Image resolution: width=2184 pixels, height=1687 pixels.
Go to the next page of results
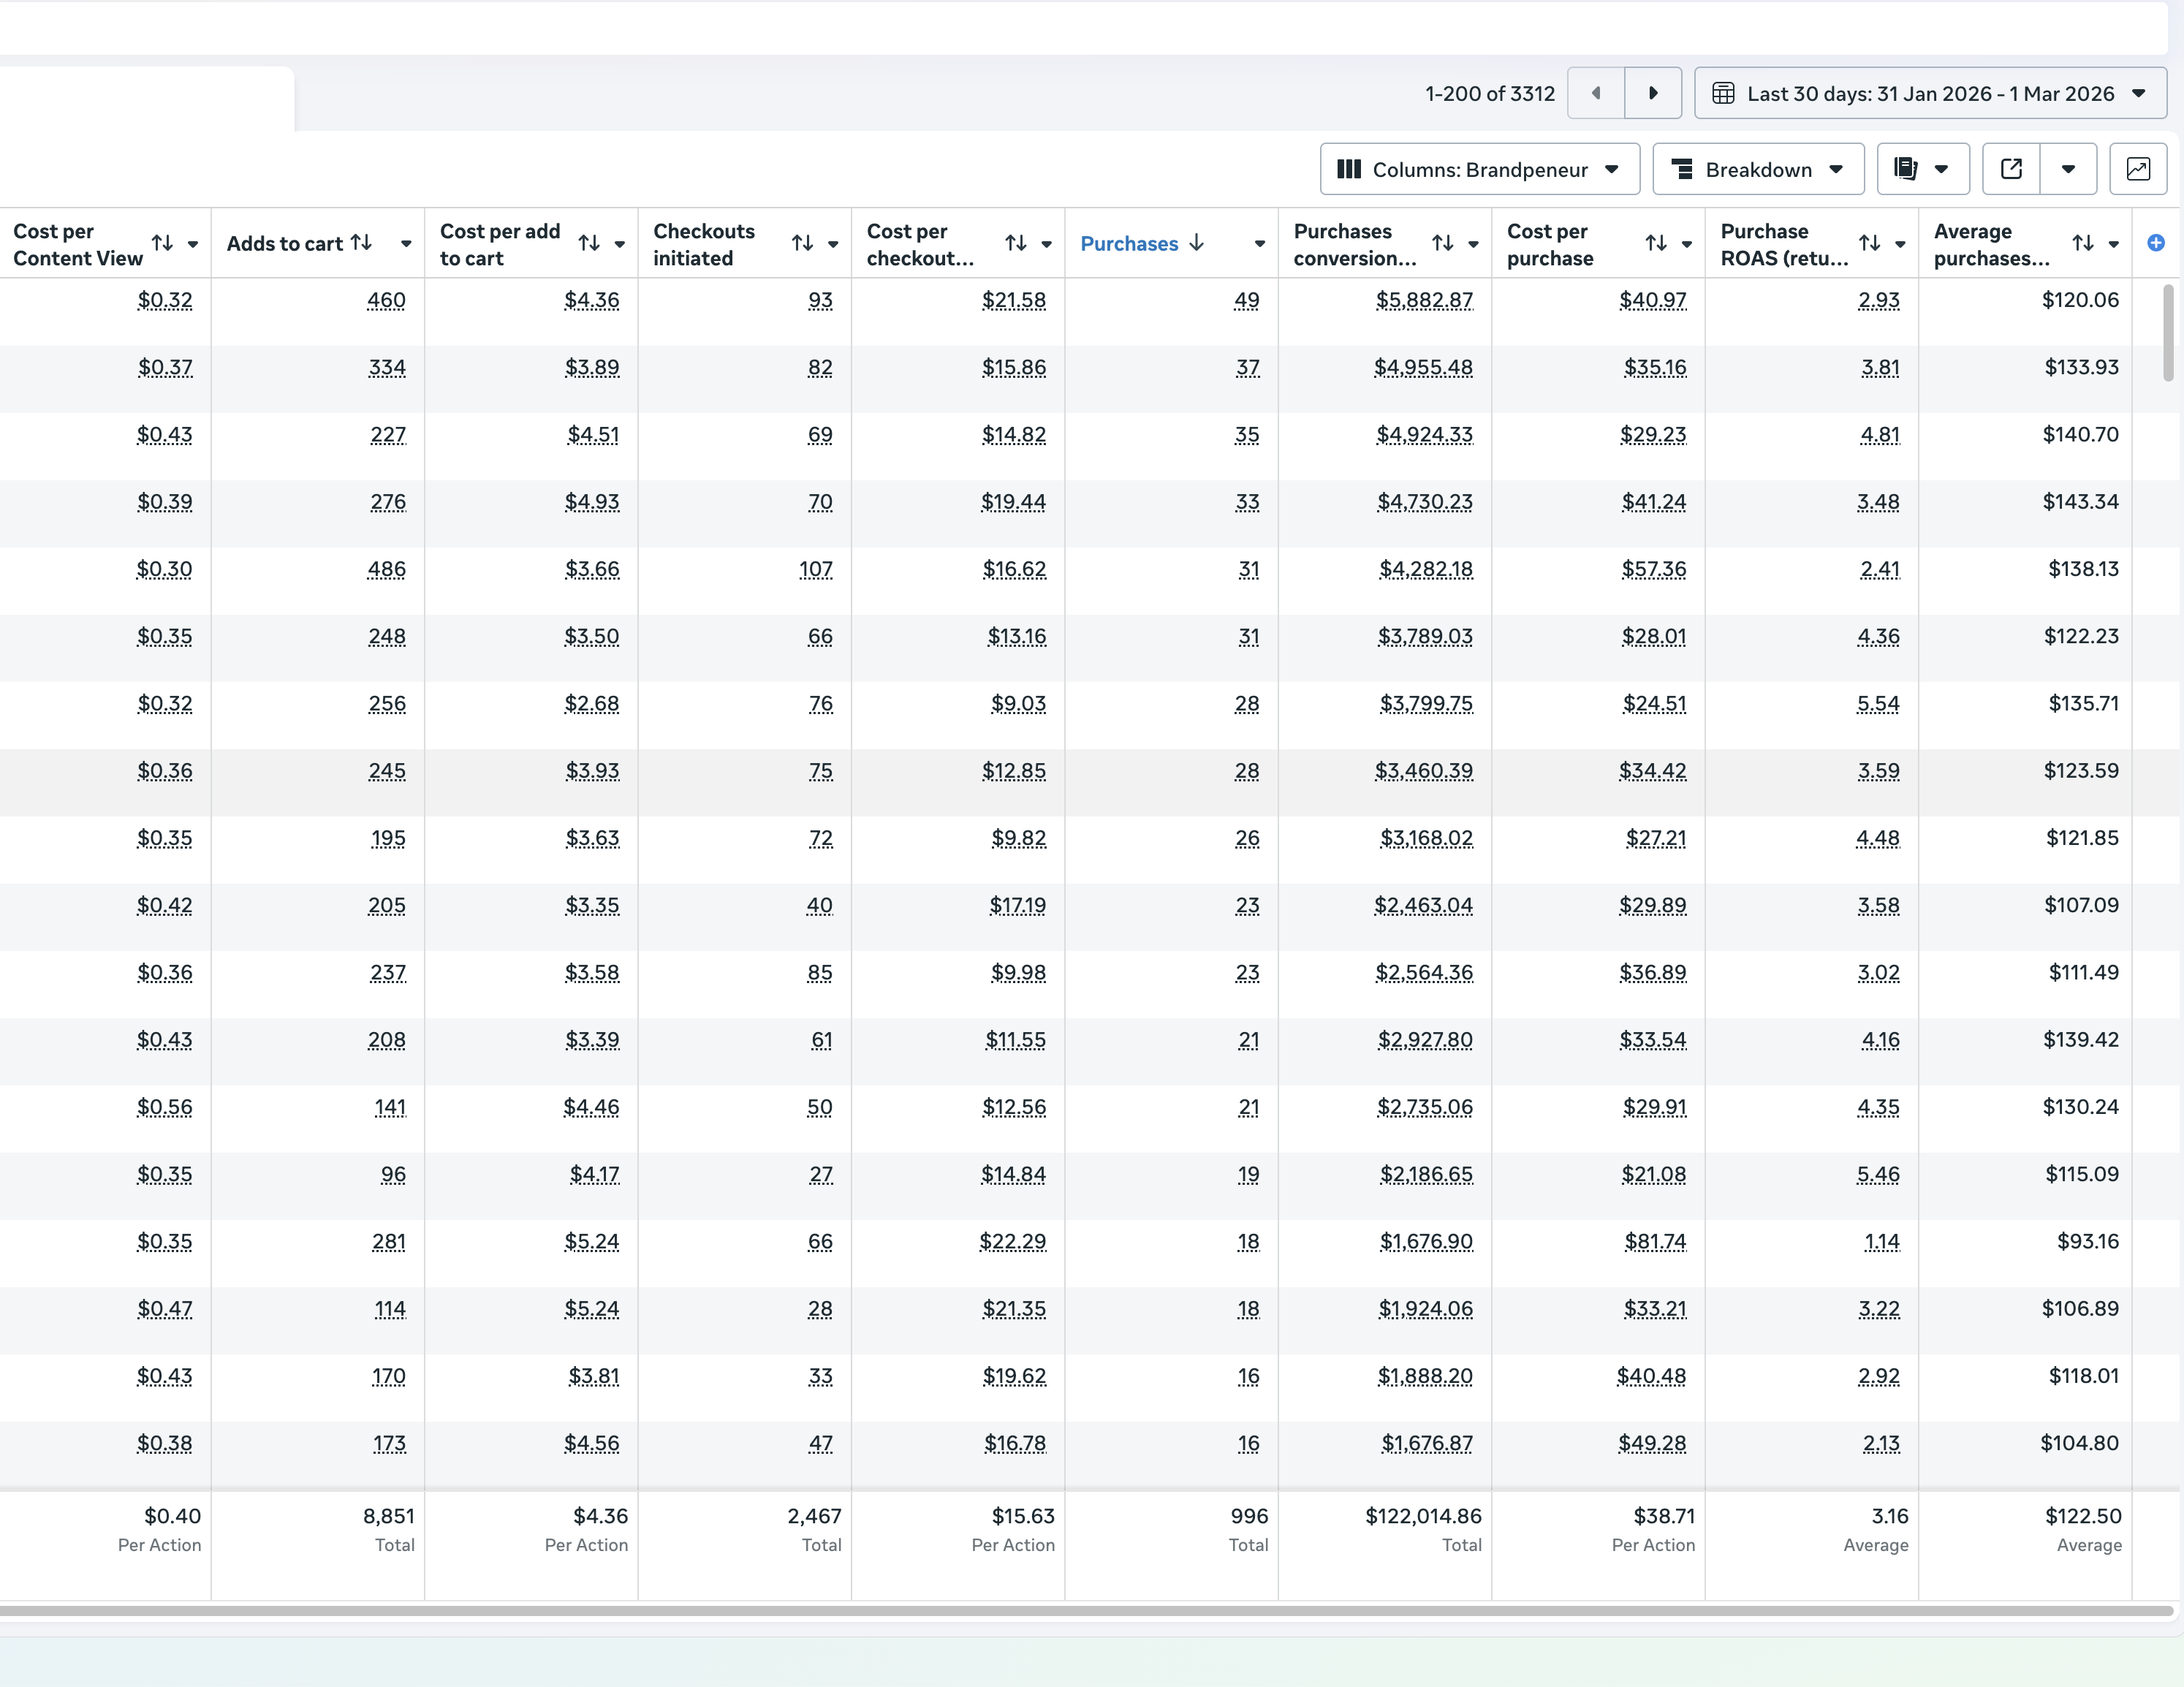coord(1653,93)
